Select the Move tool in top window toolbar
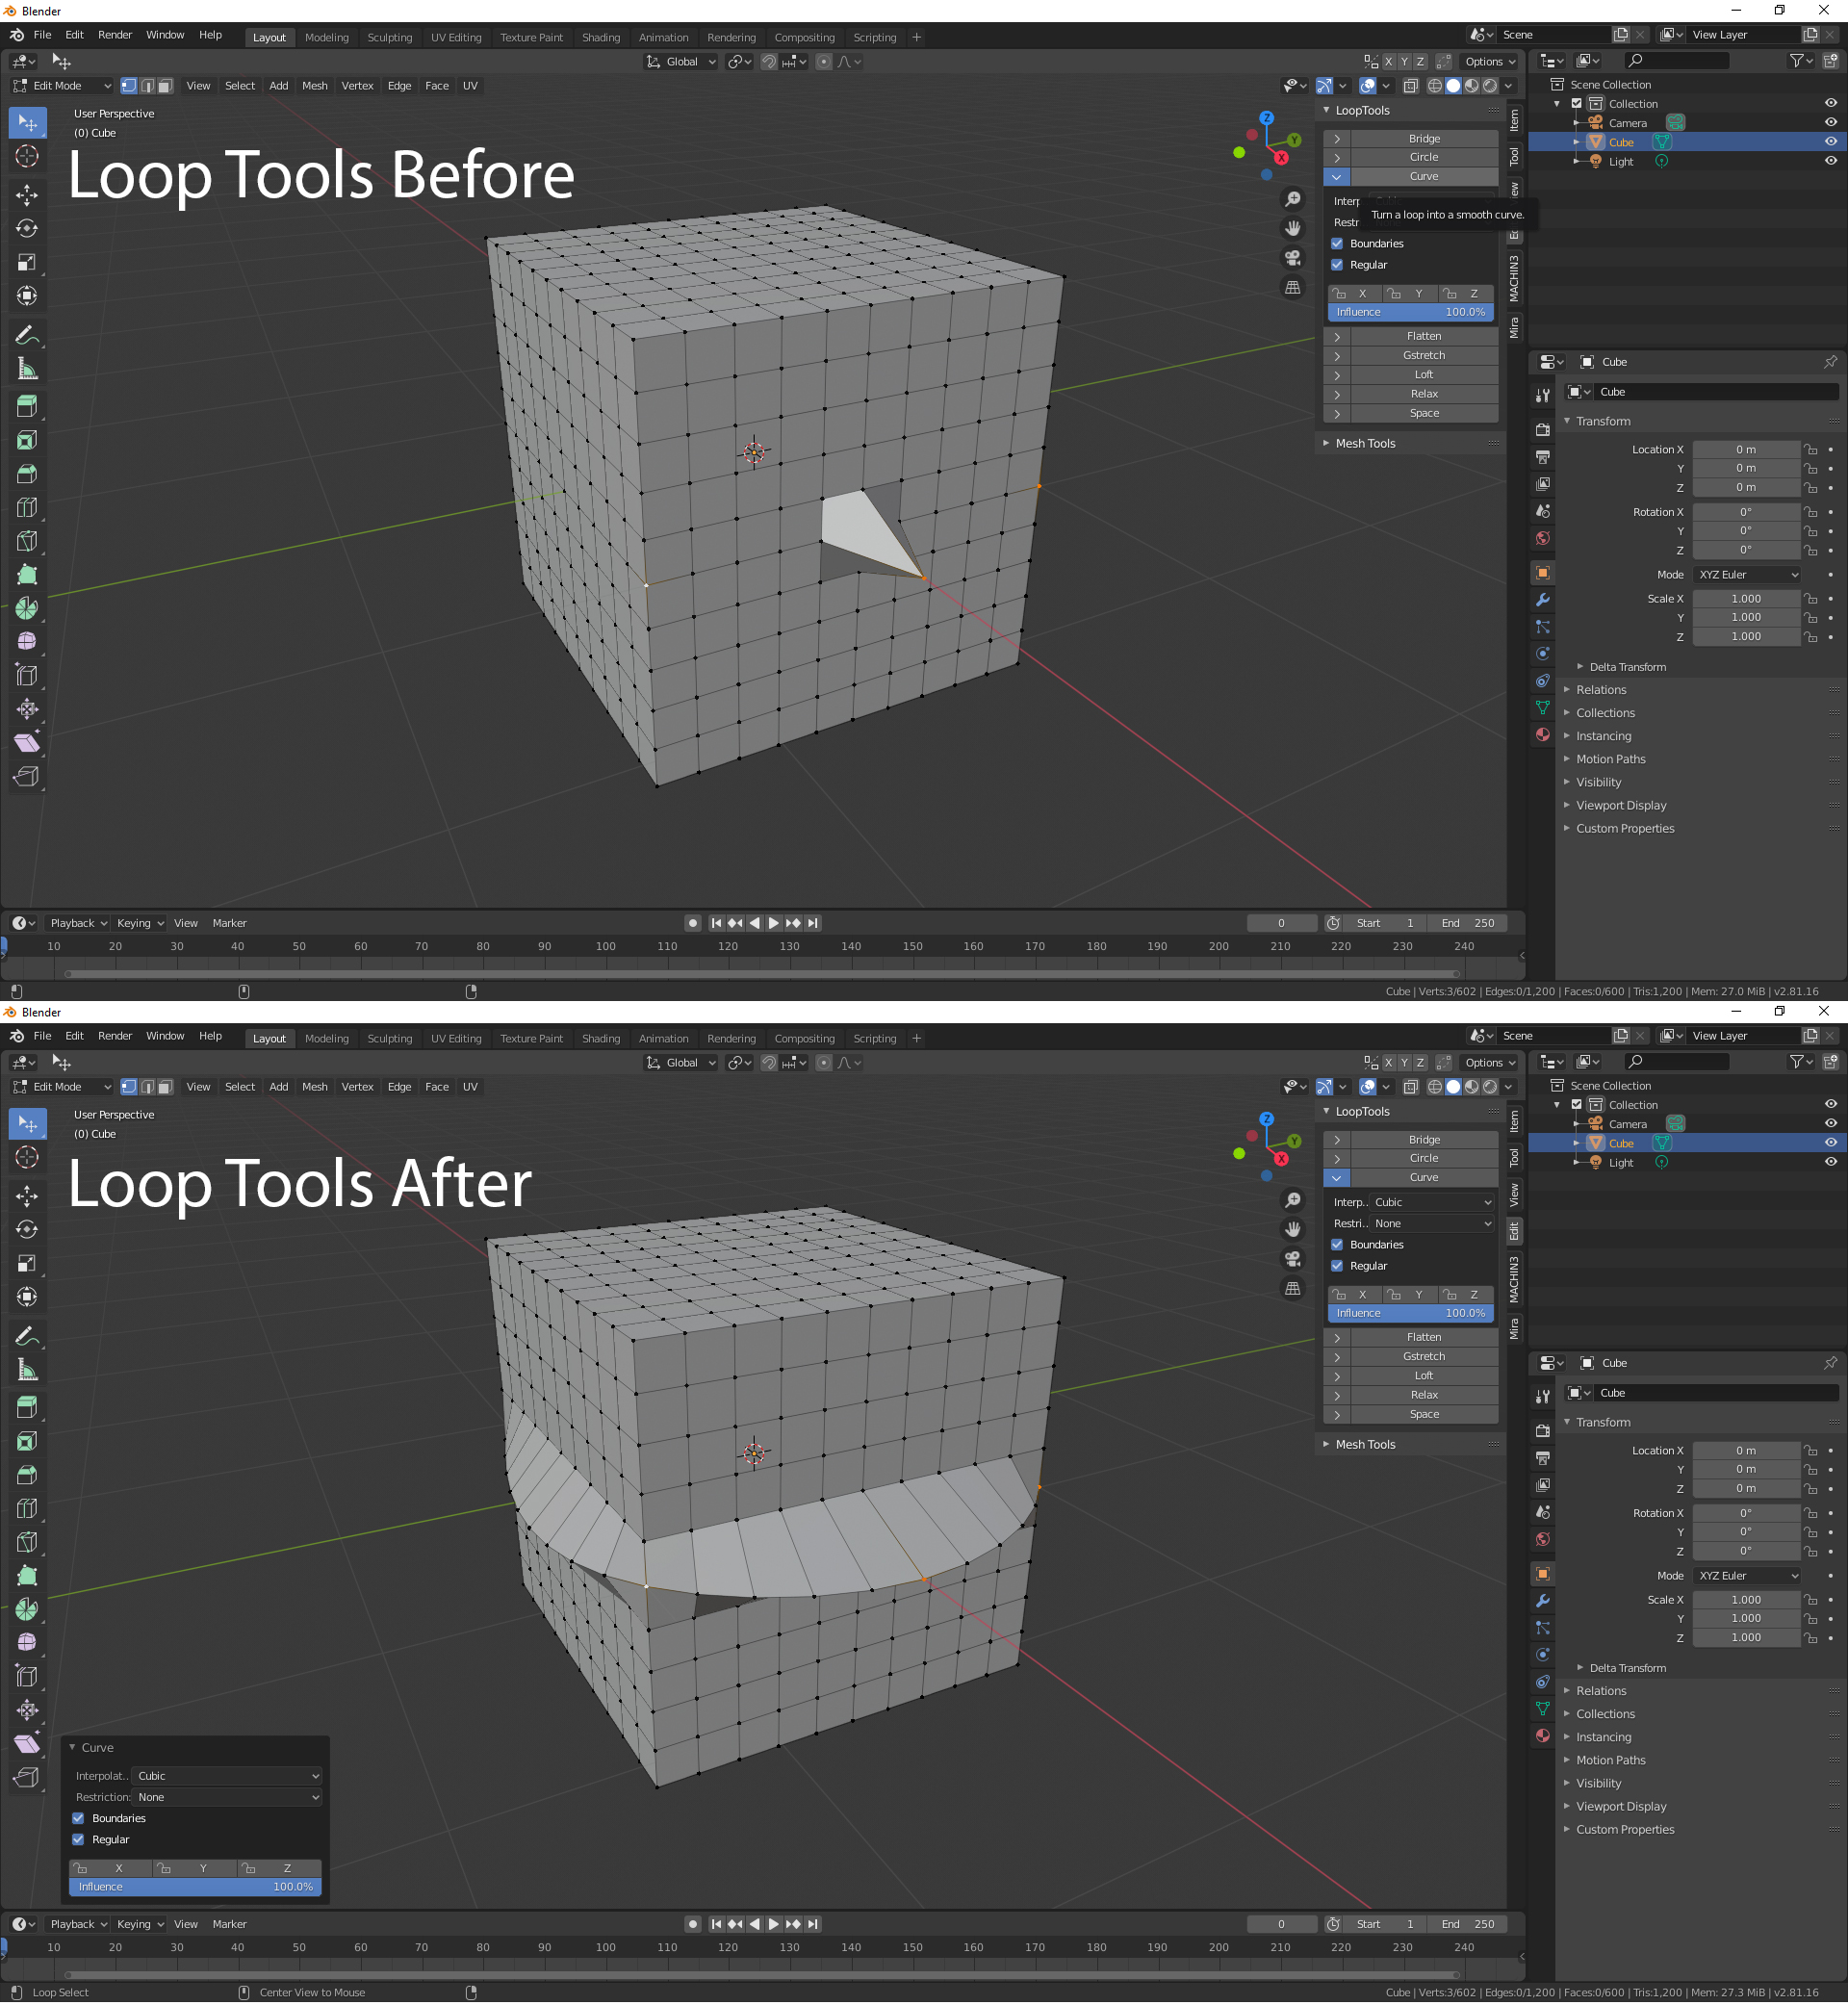Screen dimensions: 1848x2005 click(27, 195)
